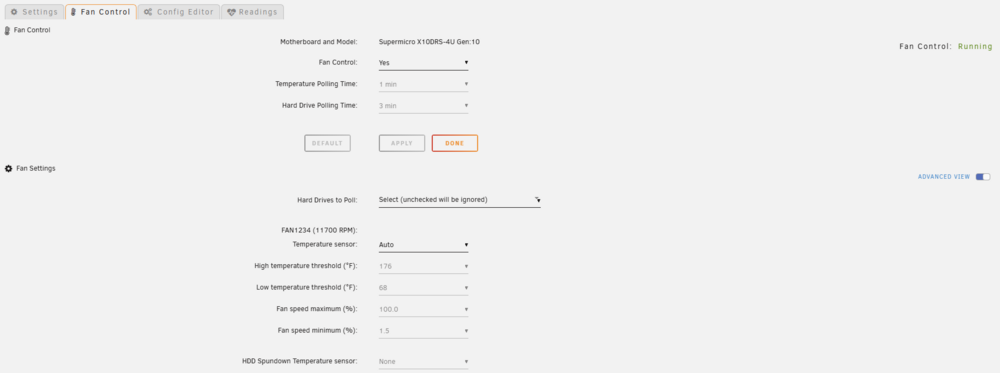Expand Temperature Polling Time dropdown
The width and height of the screenshot is (1000, 373).
423,84
